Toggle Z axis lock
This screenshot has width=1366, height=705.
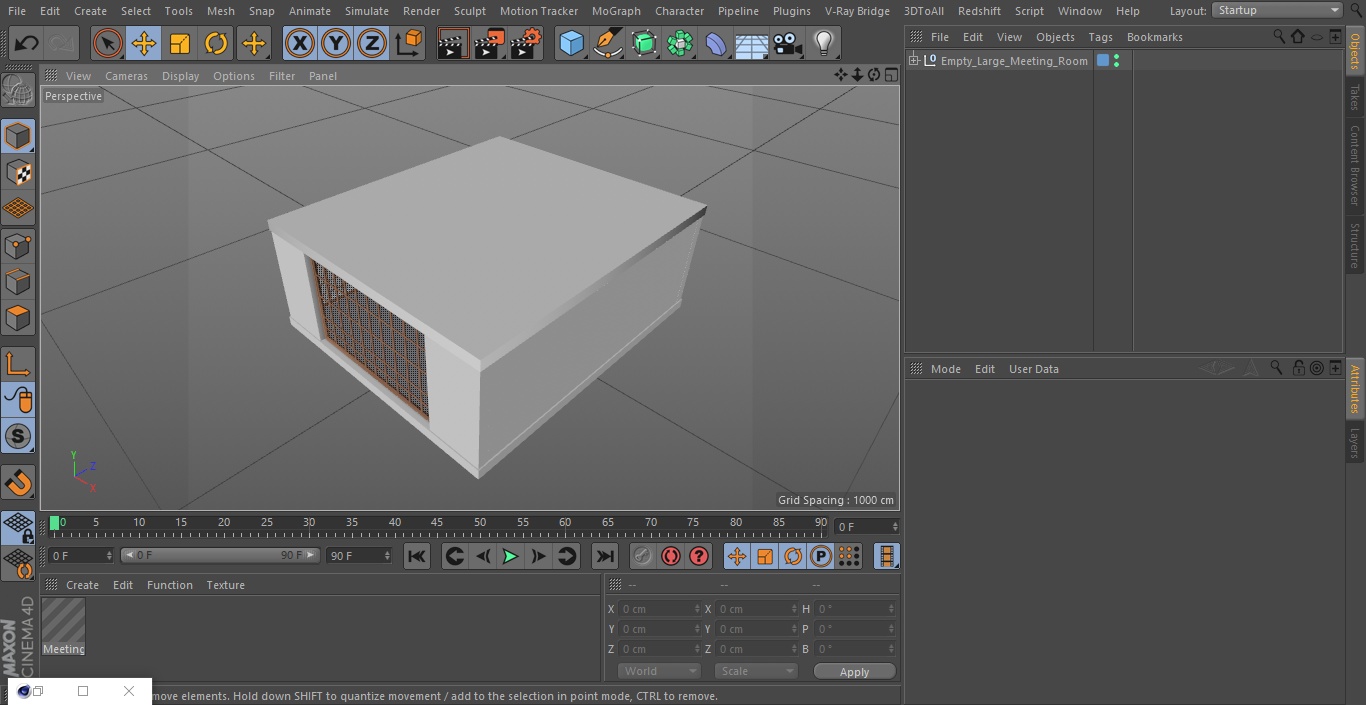click(372, 44)
